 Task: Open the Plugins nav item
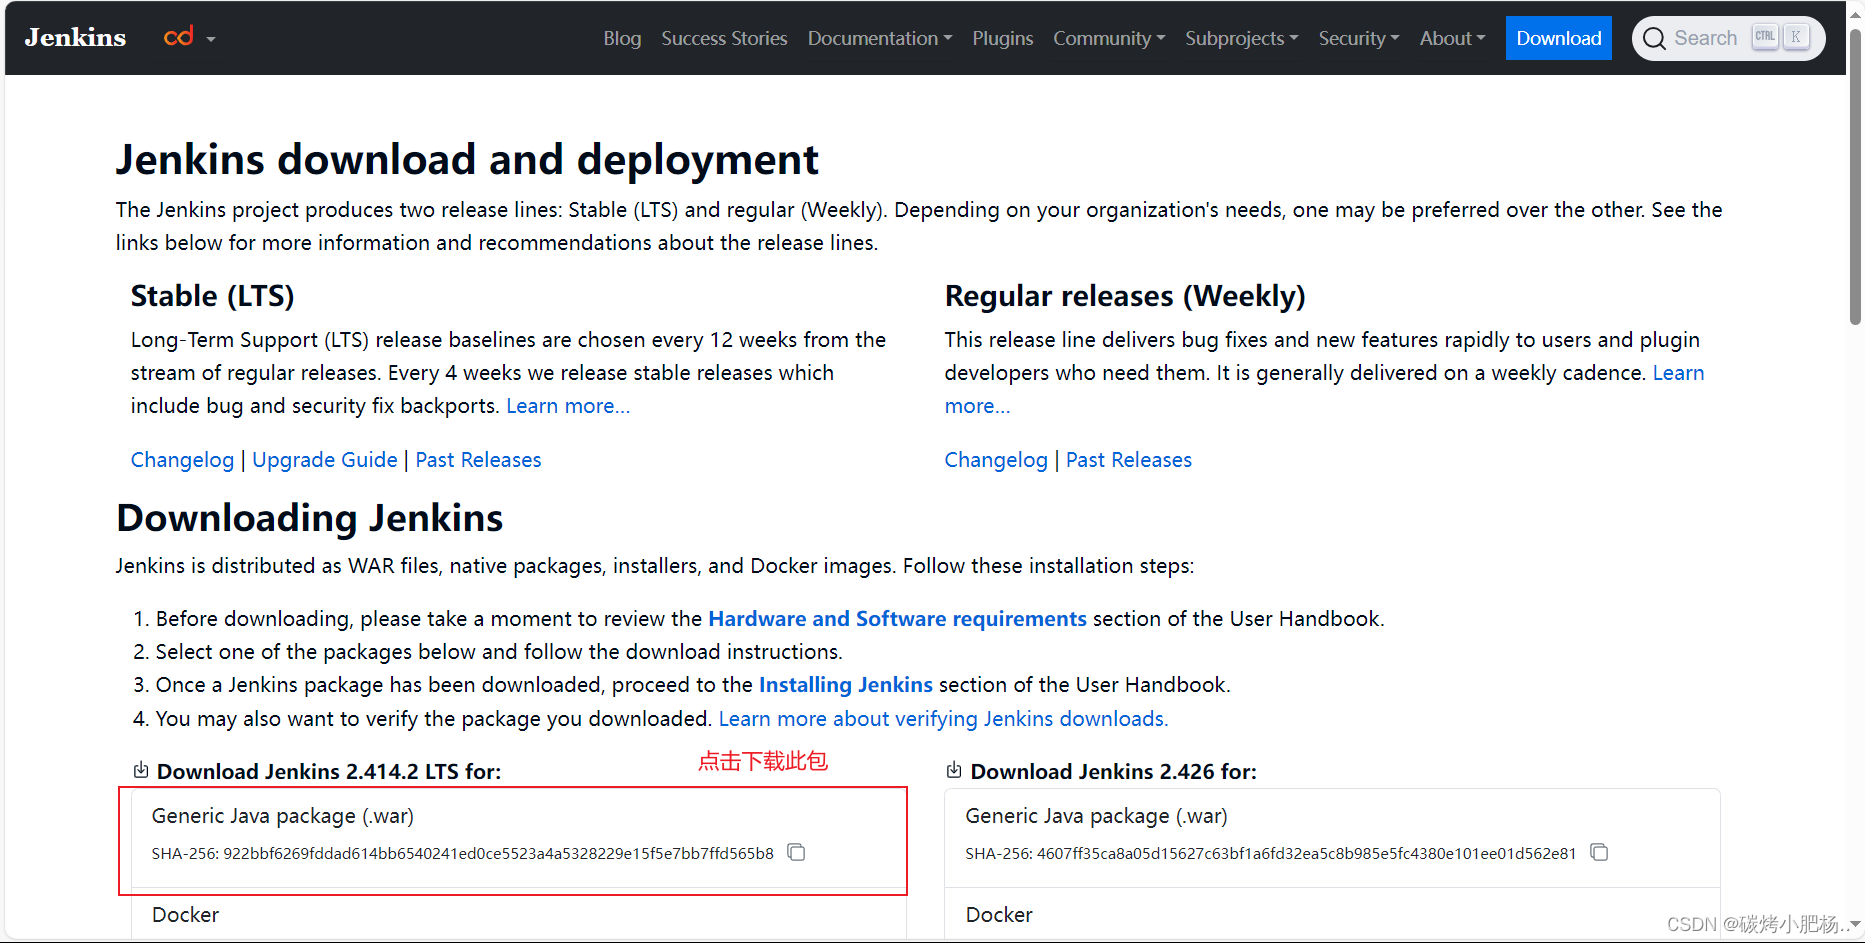[x=1003, y=38]
